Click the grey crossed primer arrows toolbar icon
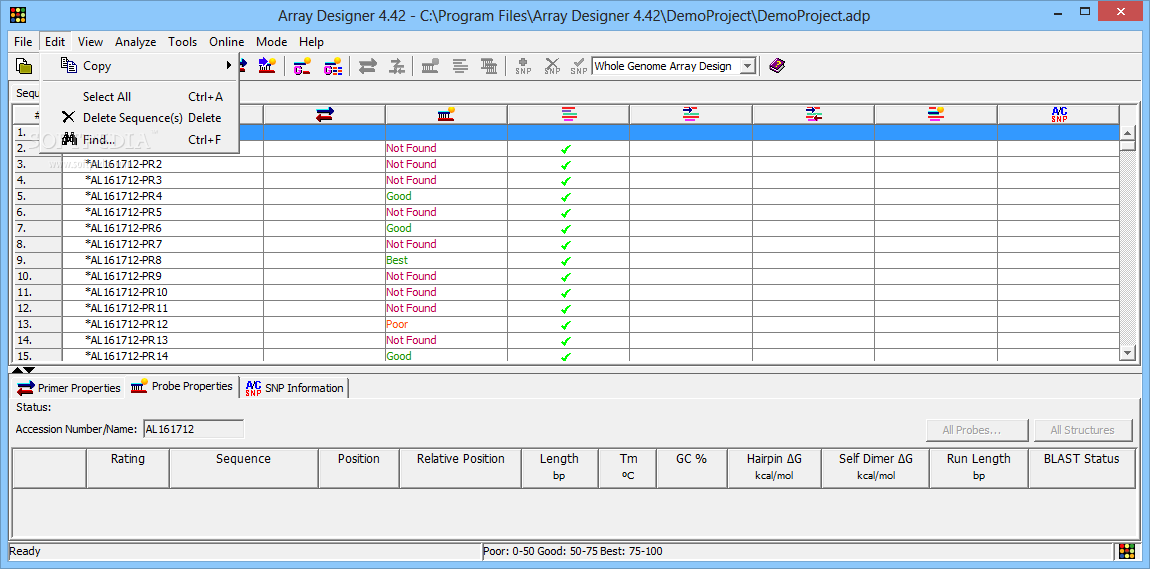The width and height of the screenshot is (1150, 569). (397, 66)
